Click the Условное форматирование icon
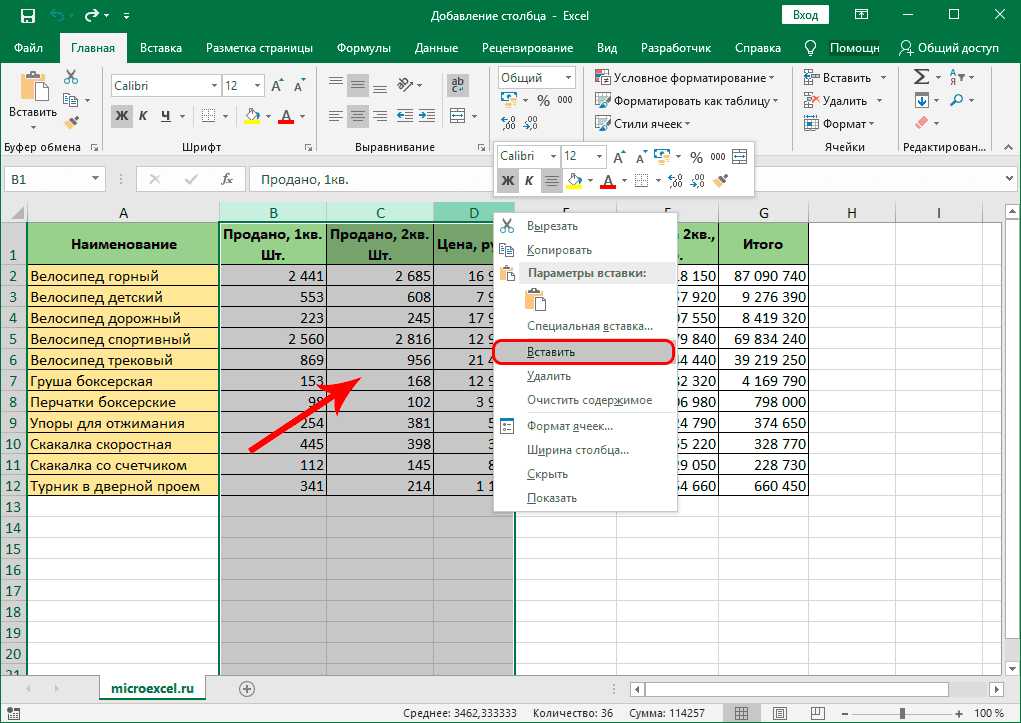Image resolution: width=1021 pixels, height=723 pixels. pos(602,76)
